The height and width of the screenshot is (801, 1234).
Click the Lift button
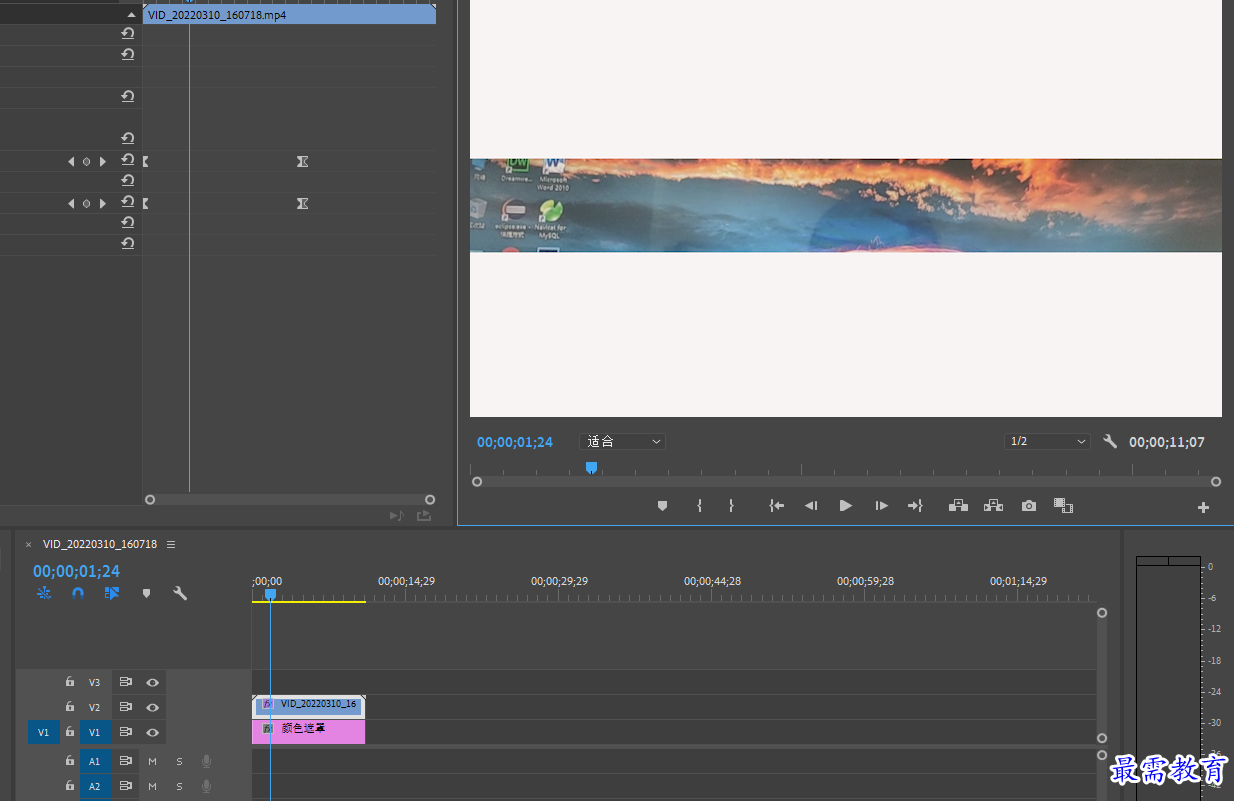[x=958, y=506]
